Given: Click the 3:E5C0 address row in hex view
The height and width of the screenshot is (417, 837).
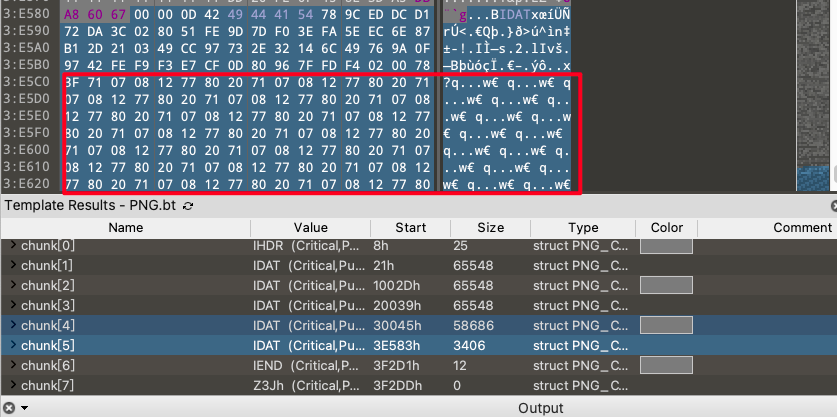Looking at the screenshot, I should (x=30, y=83).
